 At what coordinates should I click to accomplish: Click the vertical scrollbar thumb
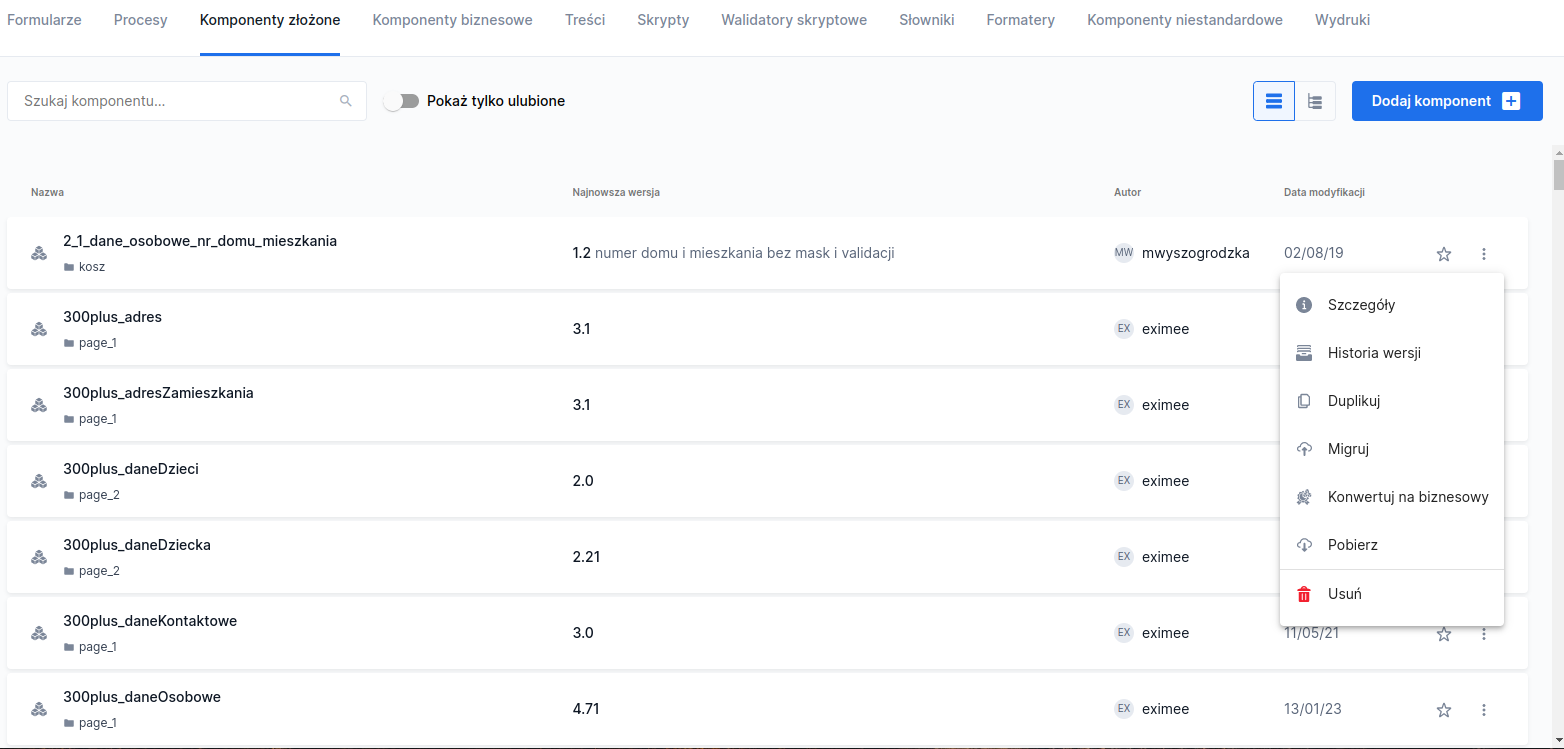click(1558, 172)
